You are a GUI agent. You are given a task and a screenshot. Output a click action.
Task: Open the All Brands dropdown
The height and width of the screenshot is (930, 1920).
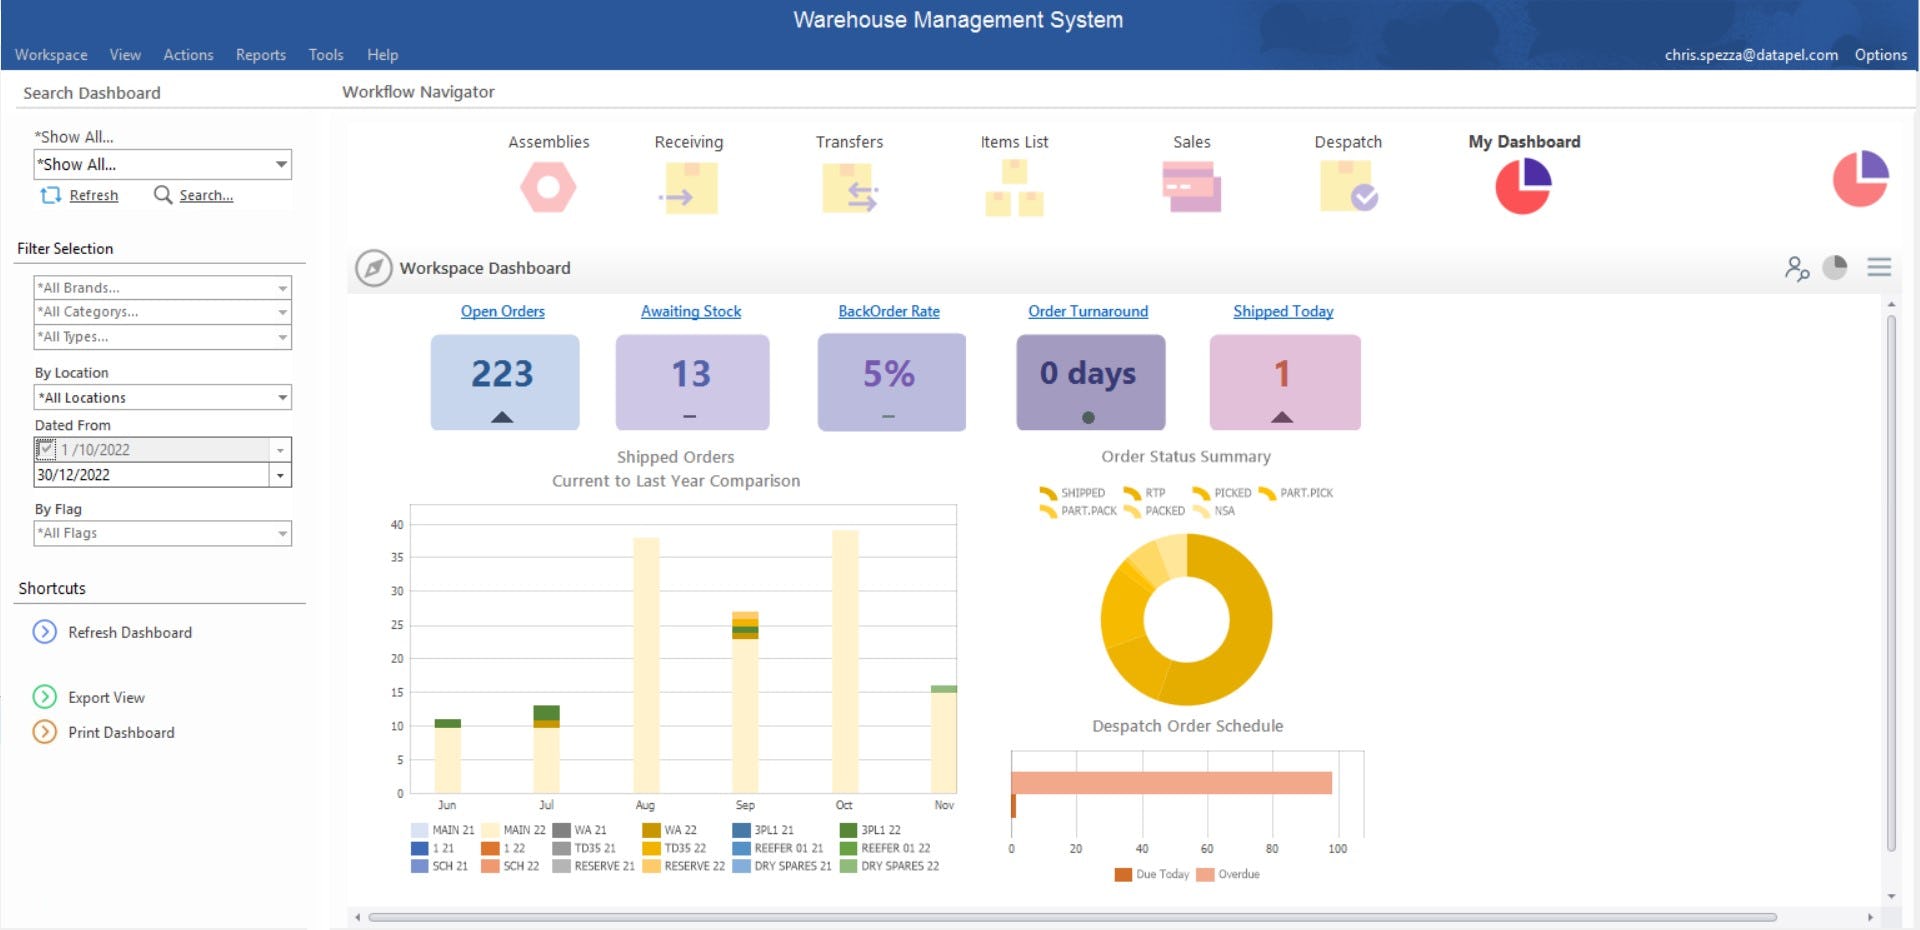(x=281, y=287)
